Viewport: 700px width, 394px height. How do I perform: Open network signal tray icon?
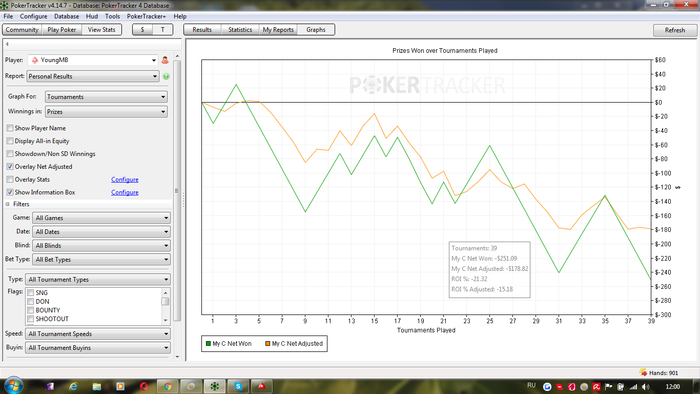(633, 387)
